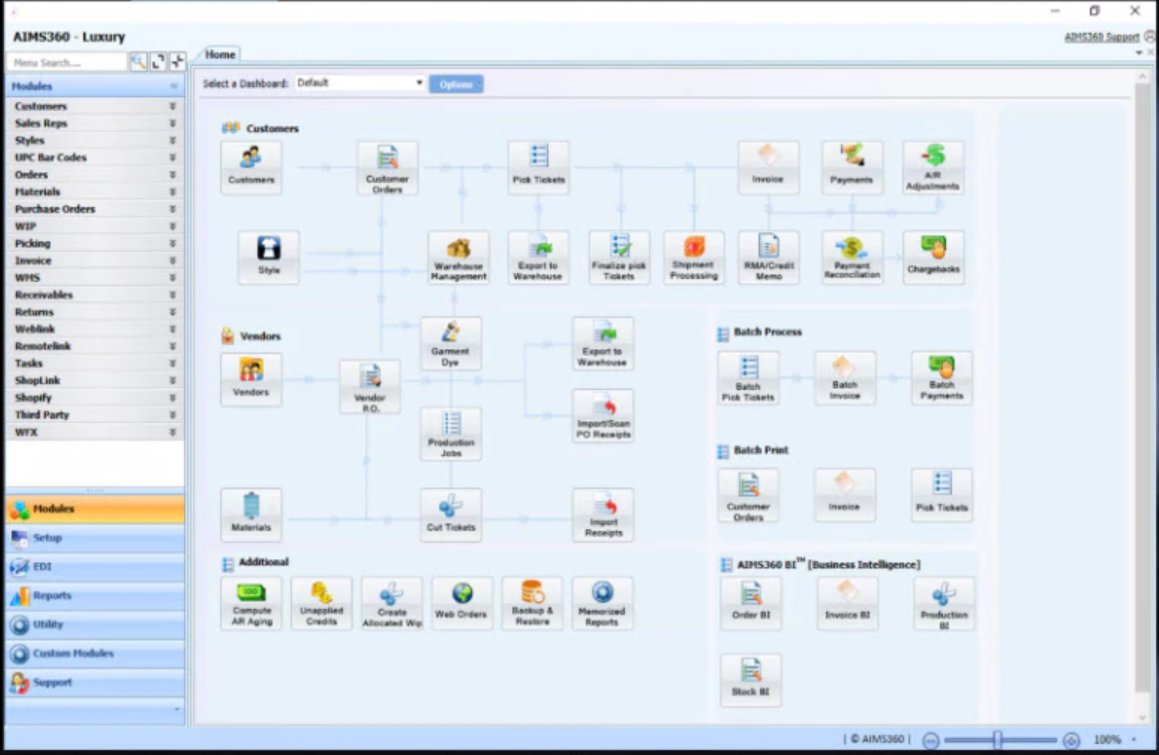Open the Select a Dashboard dropdown

click(360, 83)
